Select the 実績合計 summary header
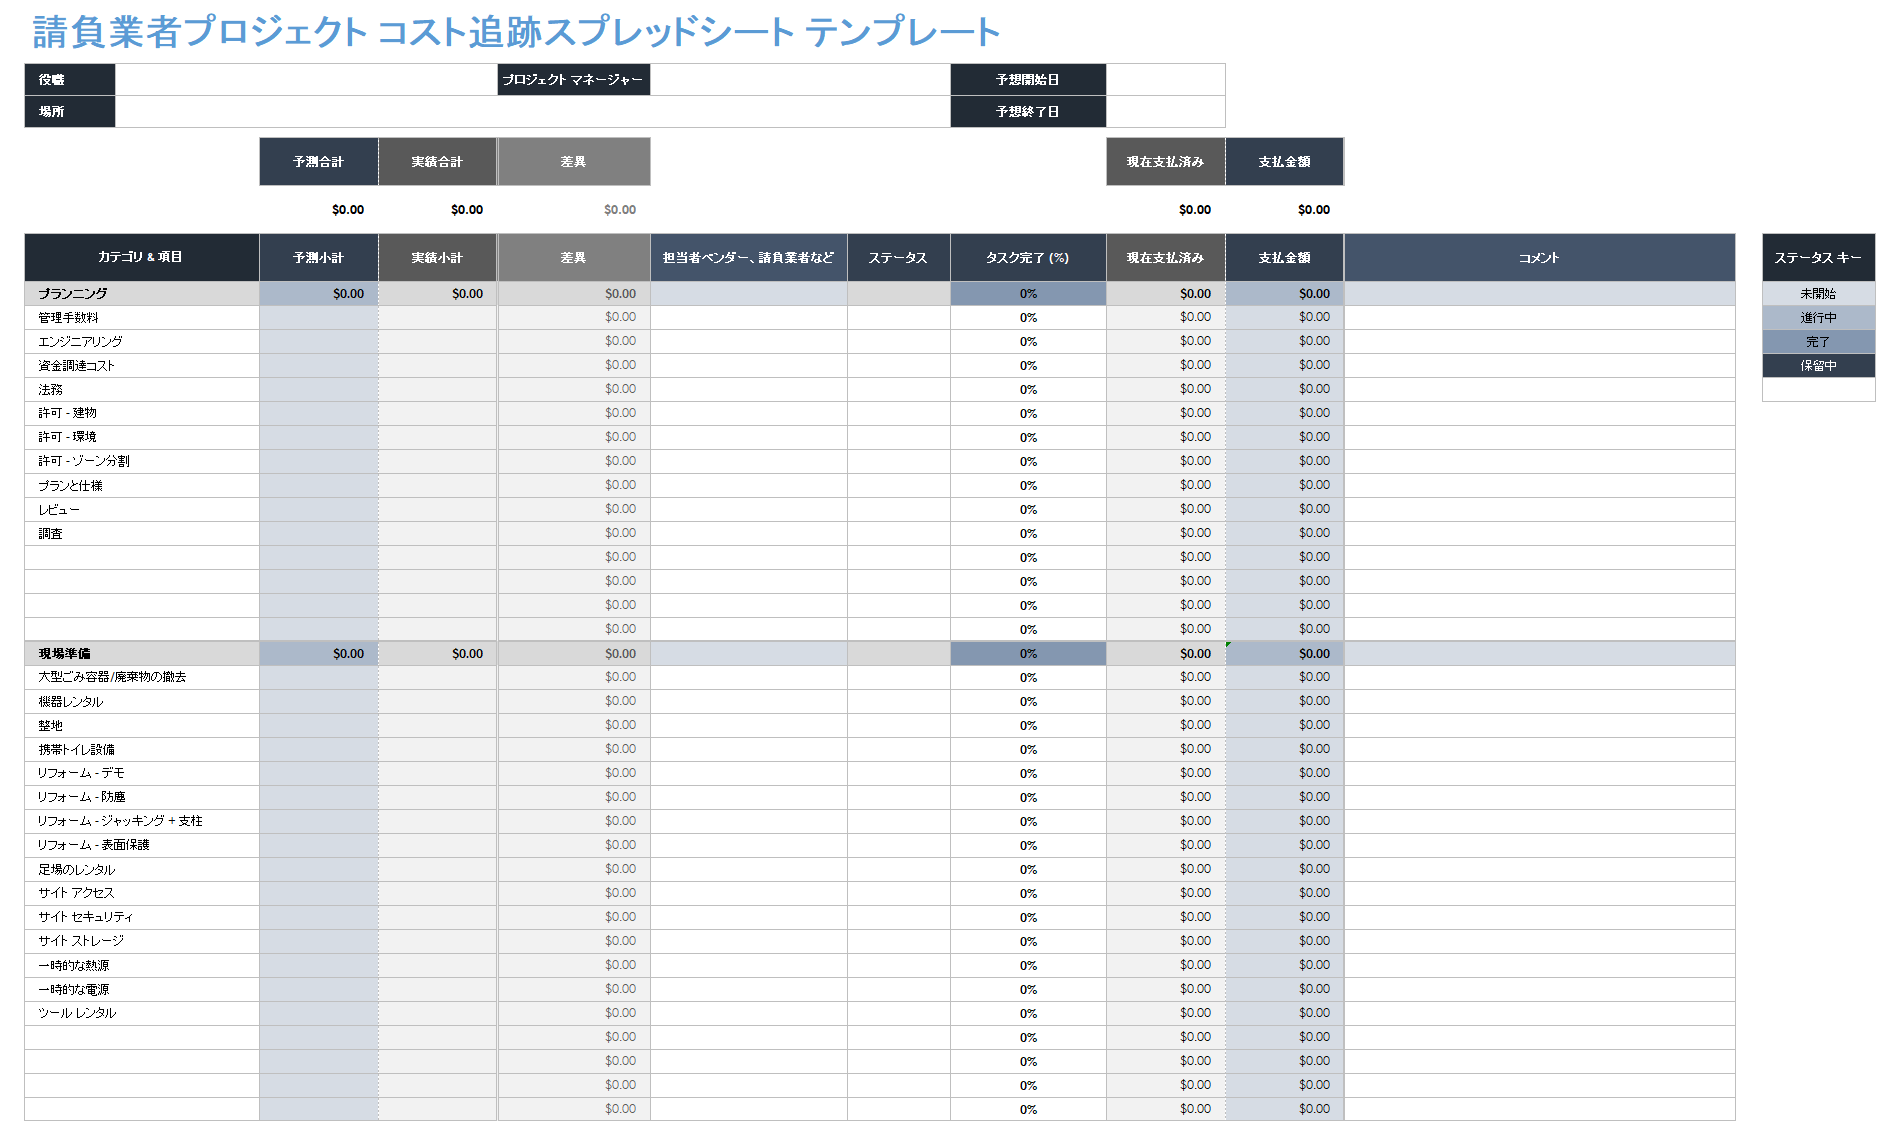 [438, 162]
